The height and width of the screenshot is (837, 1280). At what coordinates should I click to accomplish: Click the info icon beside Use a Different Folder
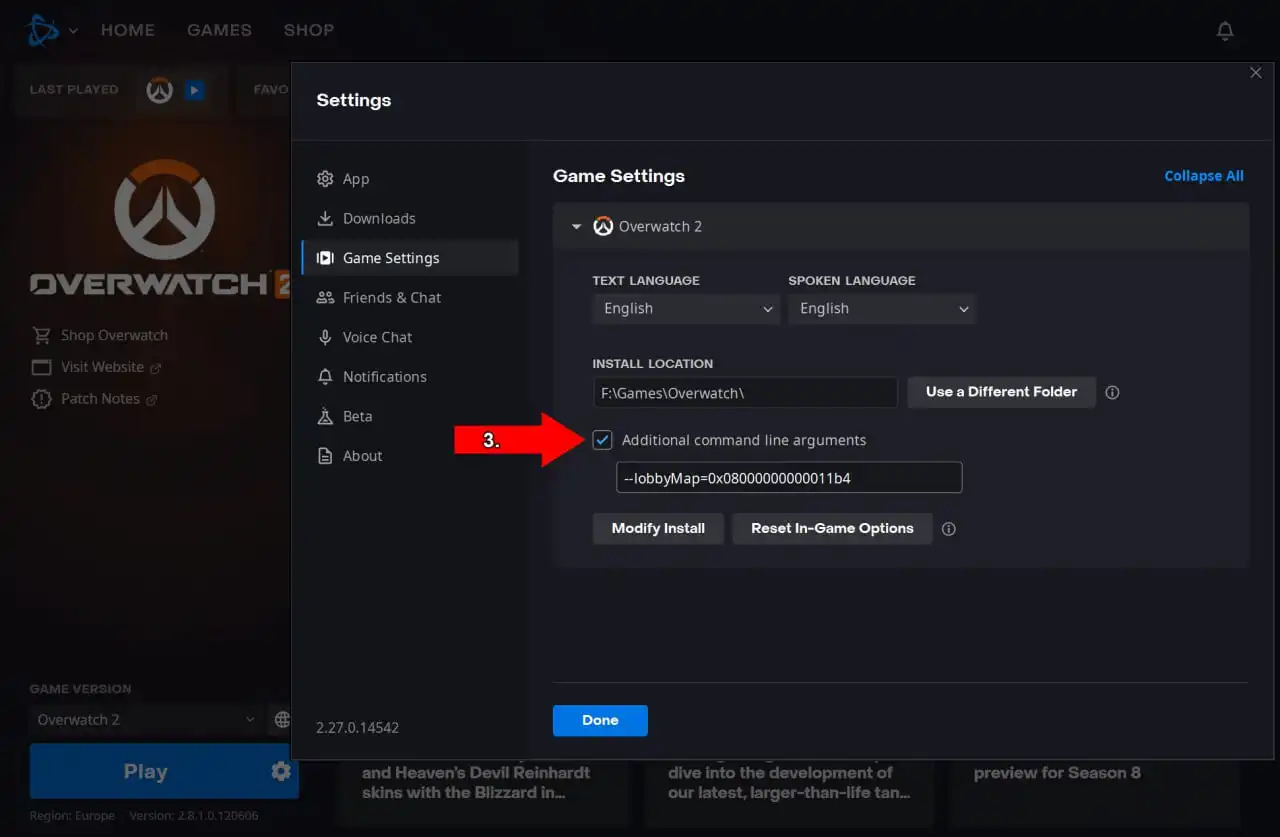tap(1112, 393)
